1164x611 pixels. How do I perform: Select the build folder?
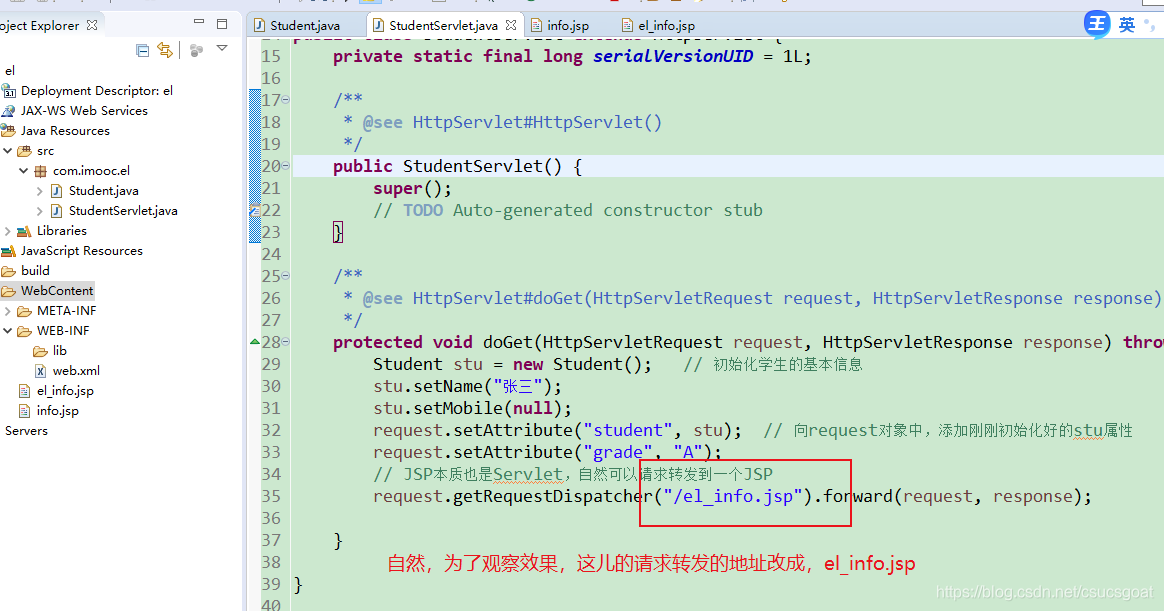(35, 271)
